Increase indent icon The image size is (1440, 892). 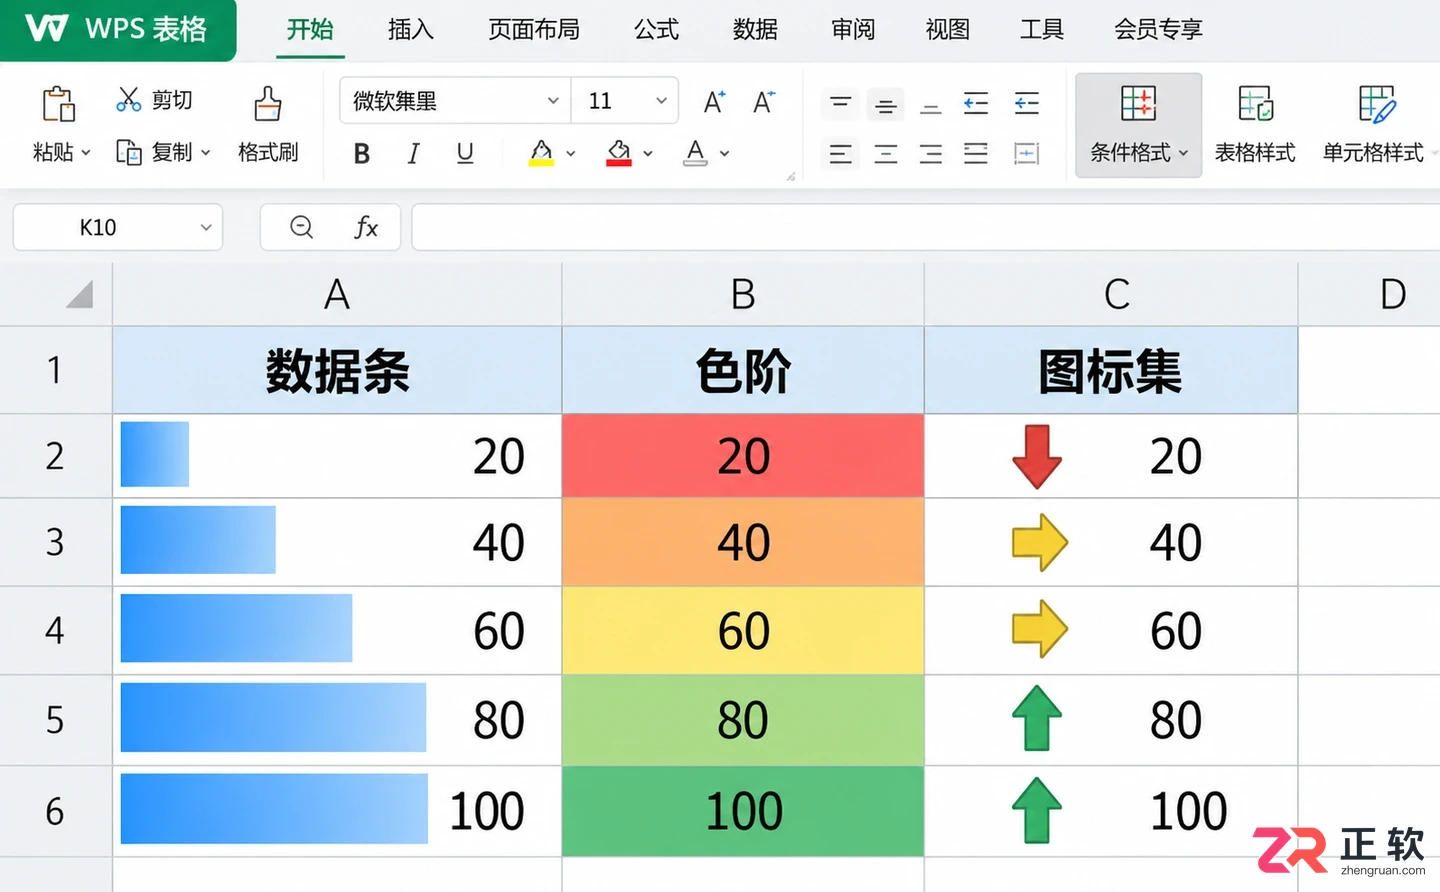point(1027,103)
